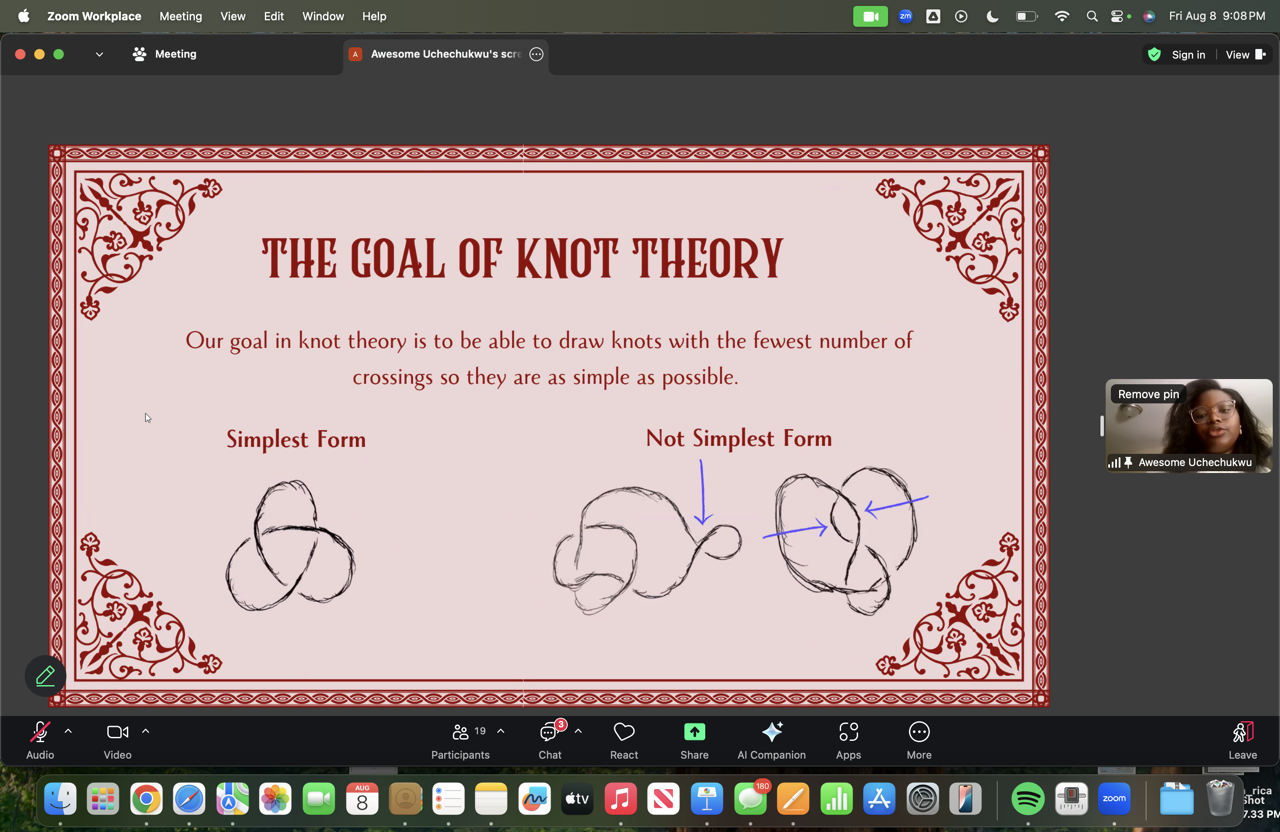Open the View layout dropdown

(x=1245, y=55)
